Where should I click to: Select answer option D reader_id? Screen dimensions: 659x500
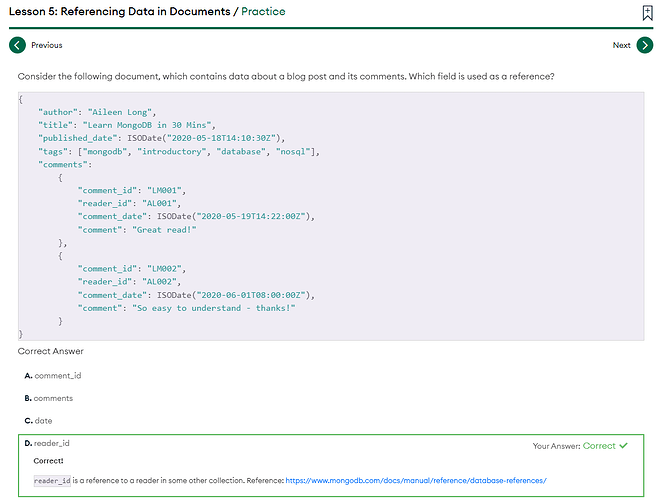point(51,443)
